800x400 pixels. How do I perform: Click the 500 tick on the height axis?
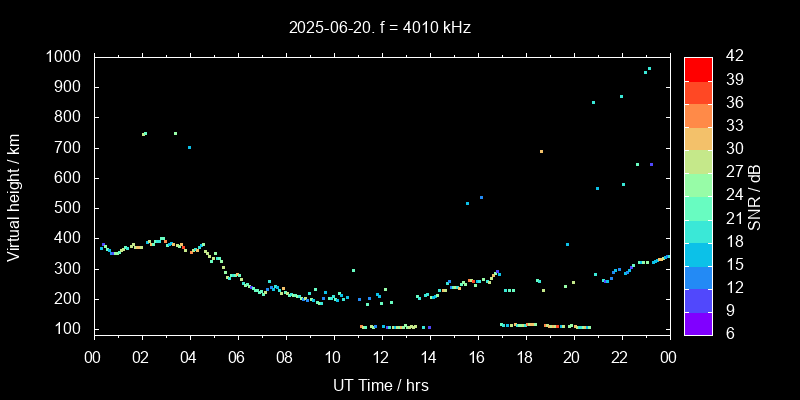click(70, 208)
